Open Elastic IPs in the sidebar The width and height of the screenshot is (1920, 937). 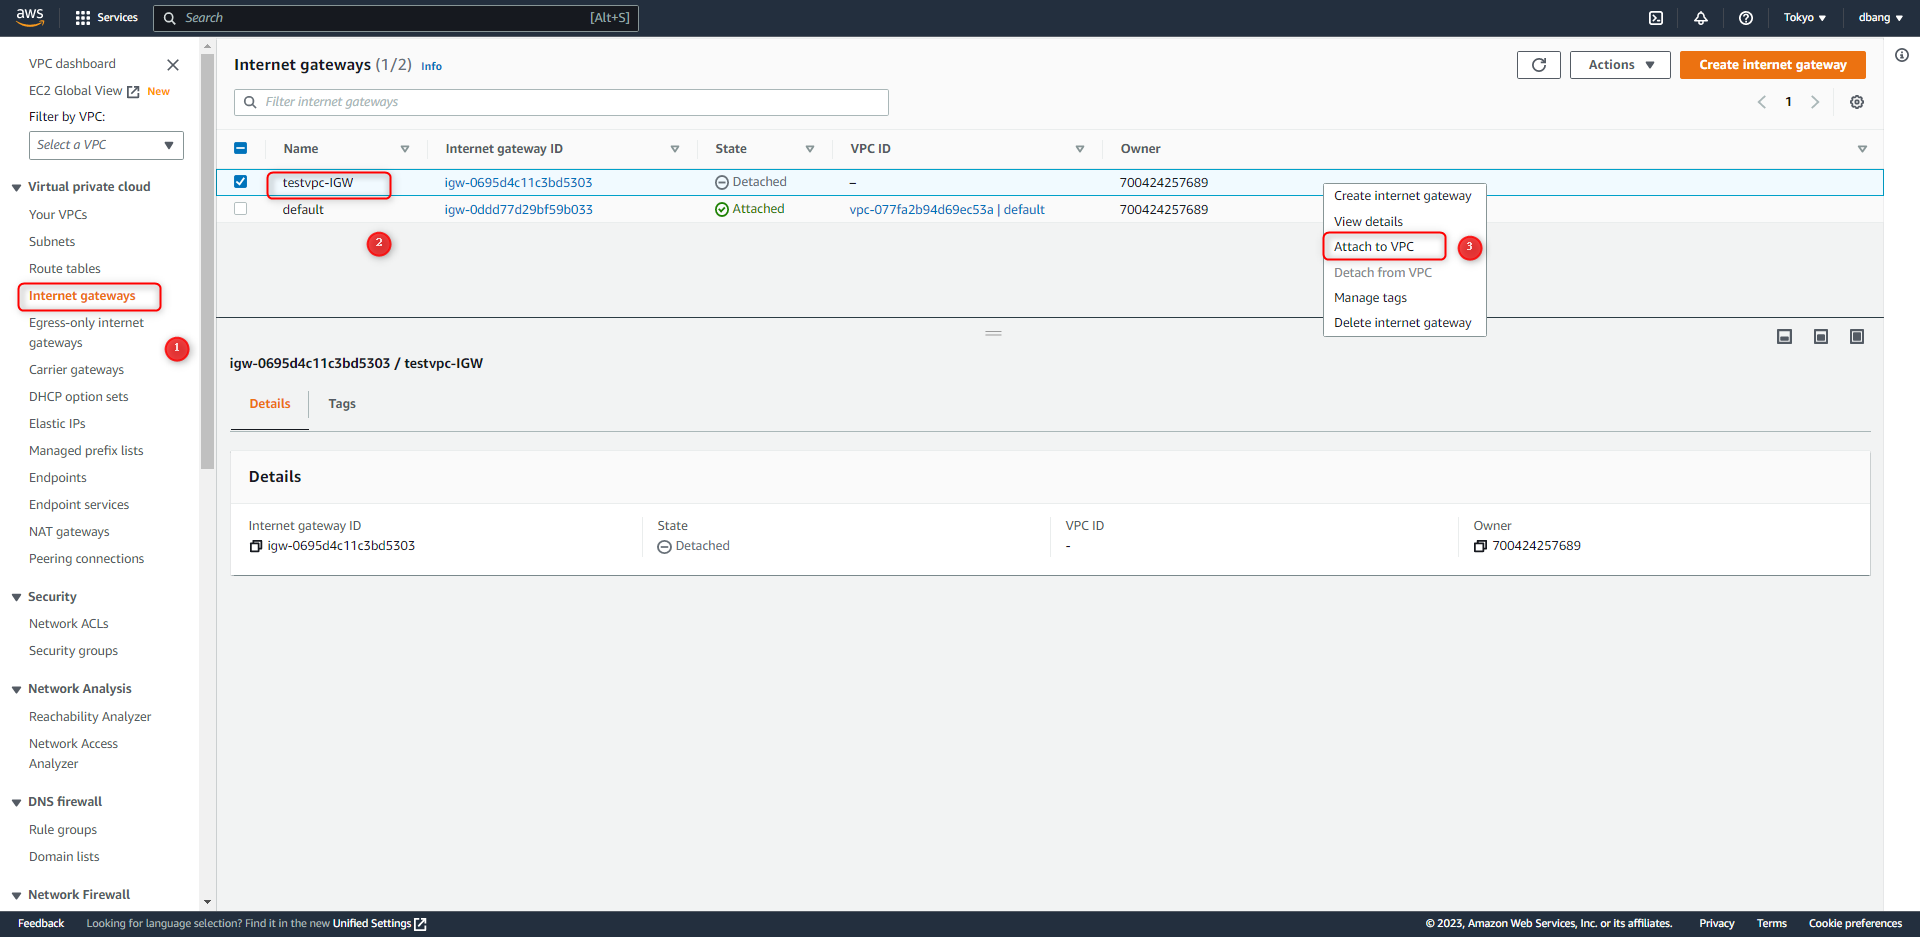coord(57,424)
